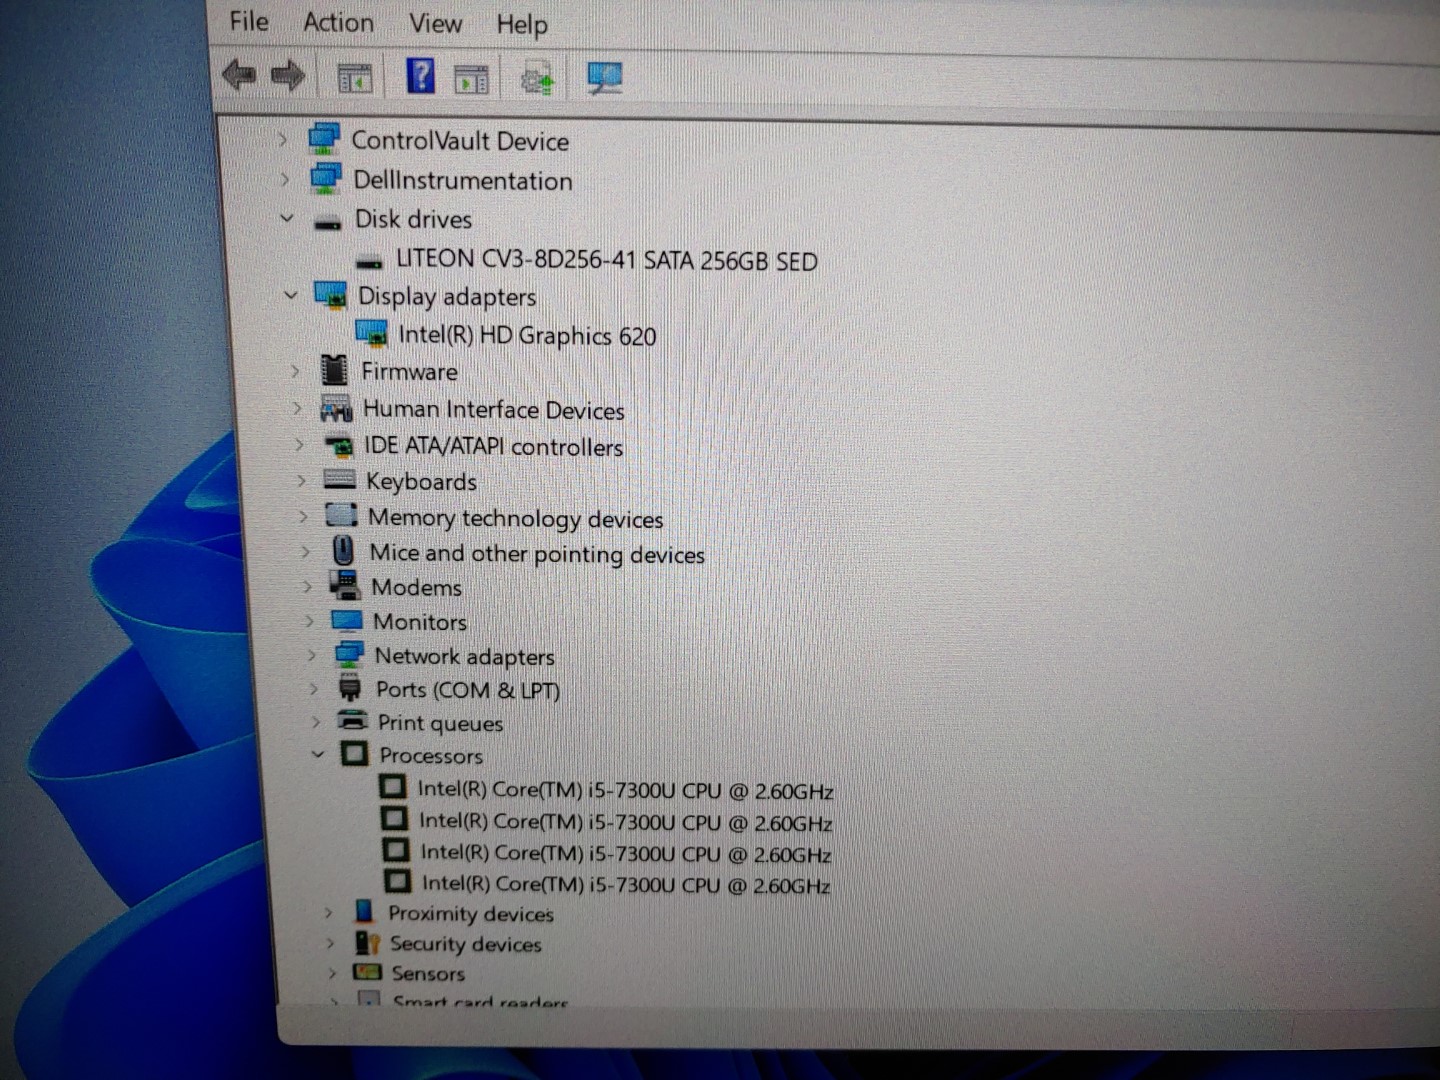
Task: Click the Modems icon
Action: [x=345, y=585]
